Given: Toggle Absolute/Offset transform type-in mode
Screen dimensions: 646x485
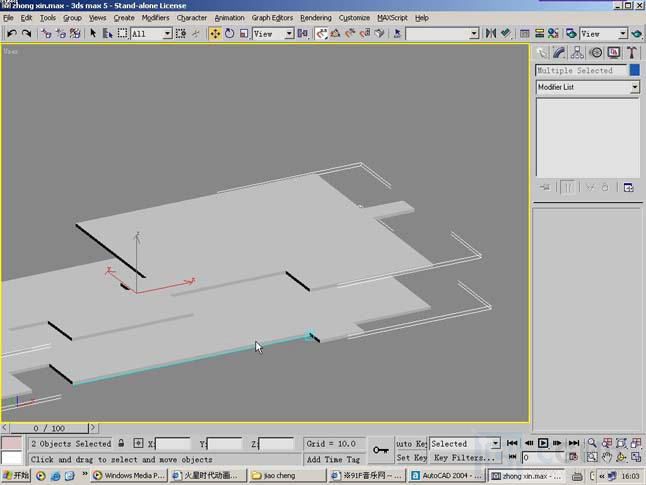Looking at the screenshot, I should (138, 443).
